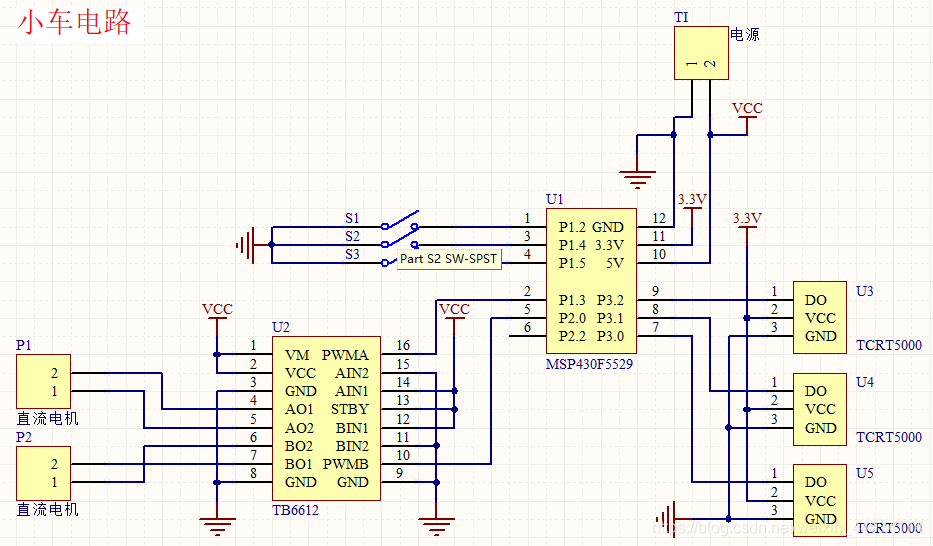Click the "P1" designator label
Viewport: 933px width, 546px height.
tap(24, 345)
